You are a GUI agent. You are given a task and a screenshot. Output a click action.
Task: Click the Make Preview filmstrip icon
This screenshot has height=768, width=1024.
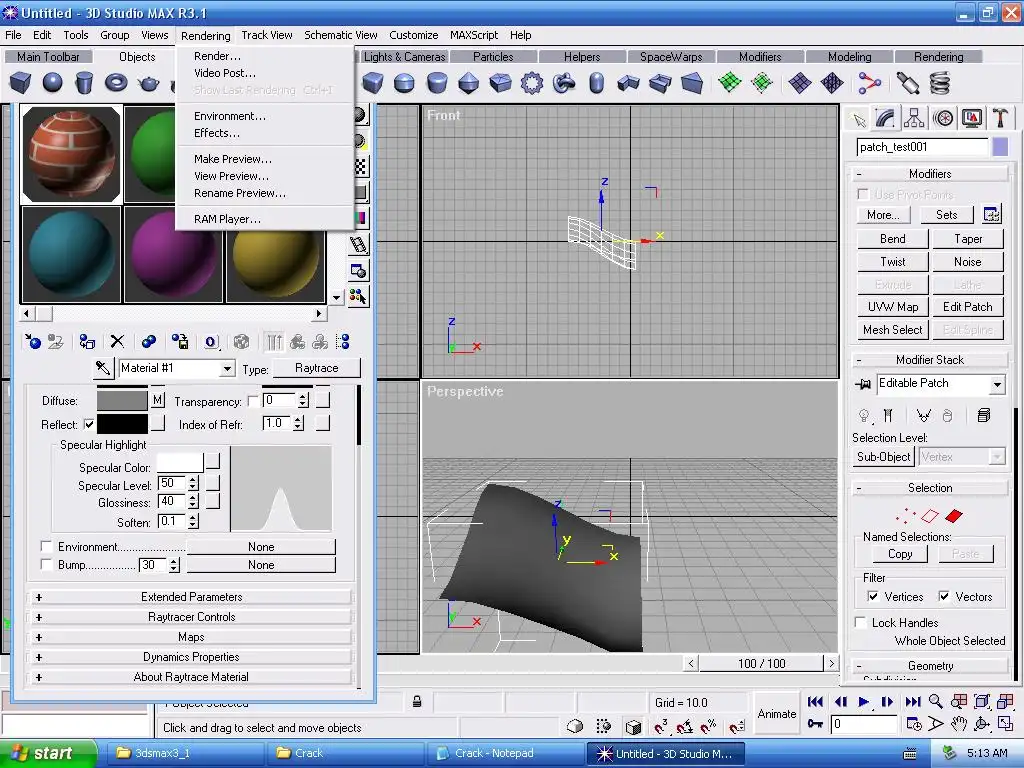point(359,245)
